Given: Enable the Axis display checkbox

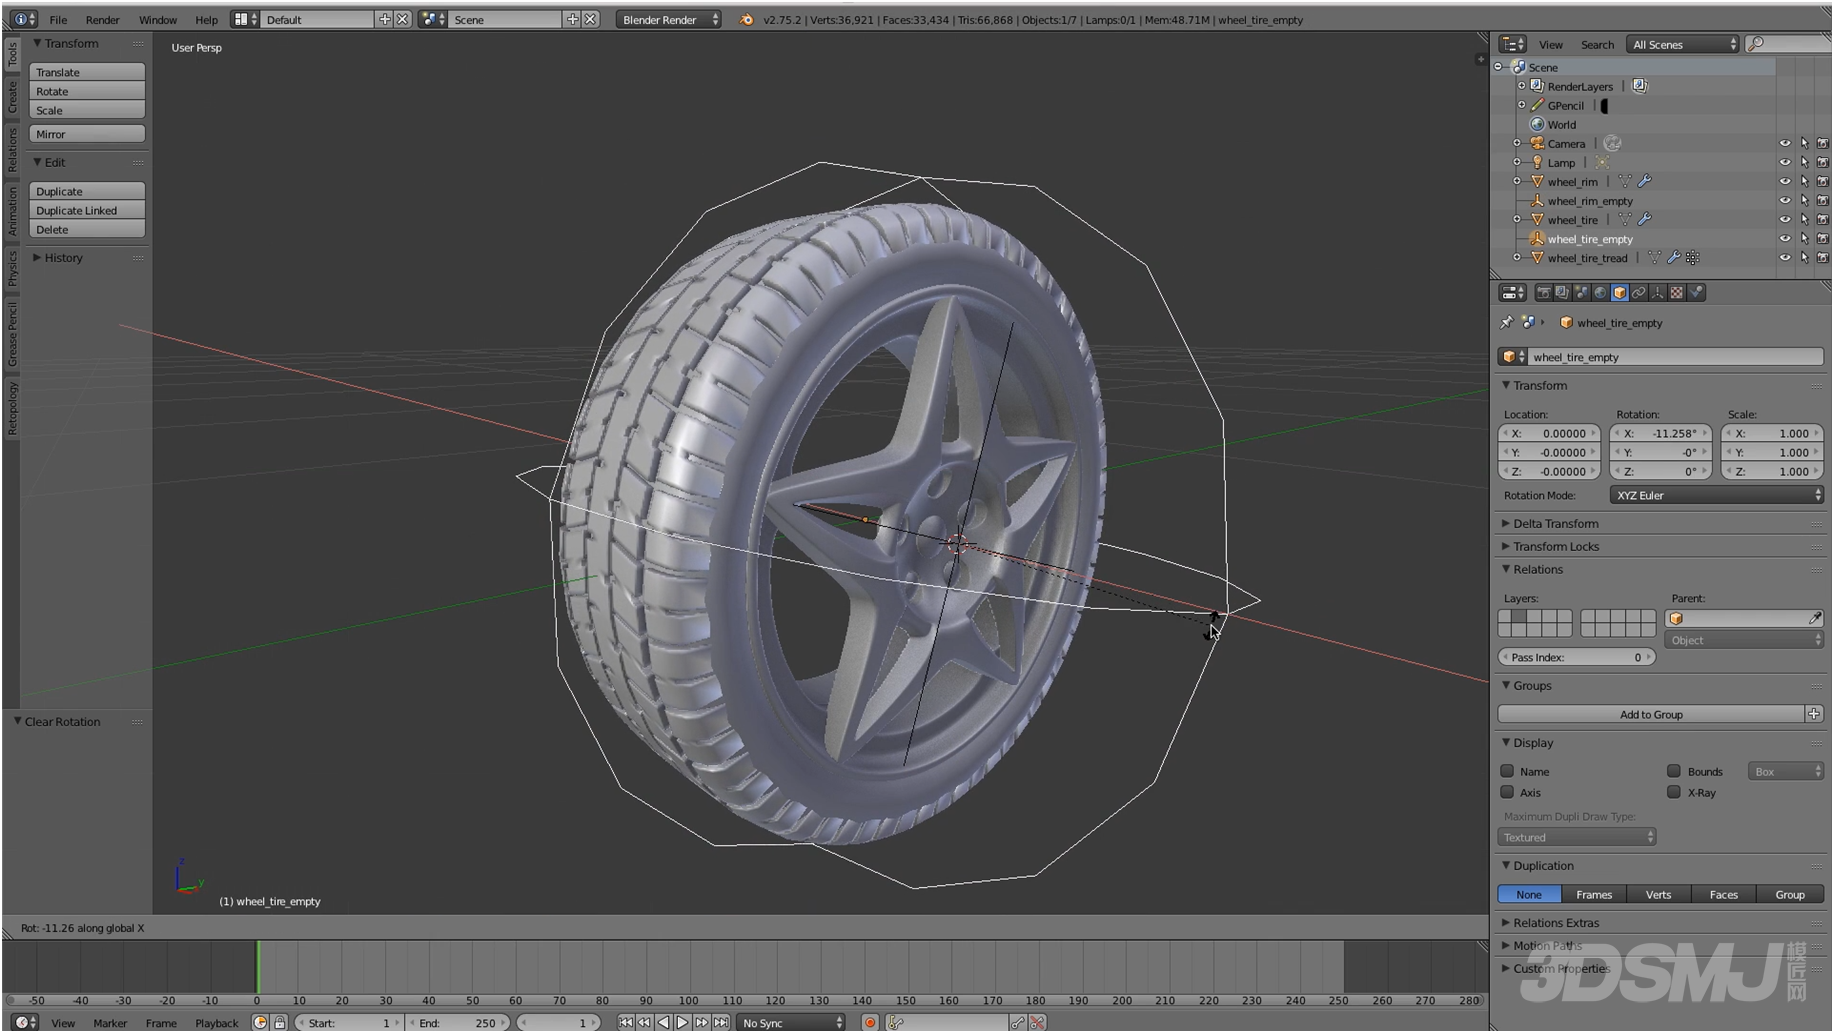Looking at the screenshot, I should click(x=1507, y=792).
